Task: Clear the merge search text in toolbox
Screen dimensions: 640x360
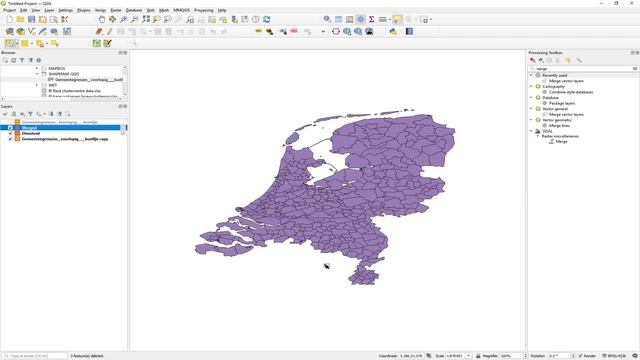Action: (x=635, y=69)
